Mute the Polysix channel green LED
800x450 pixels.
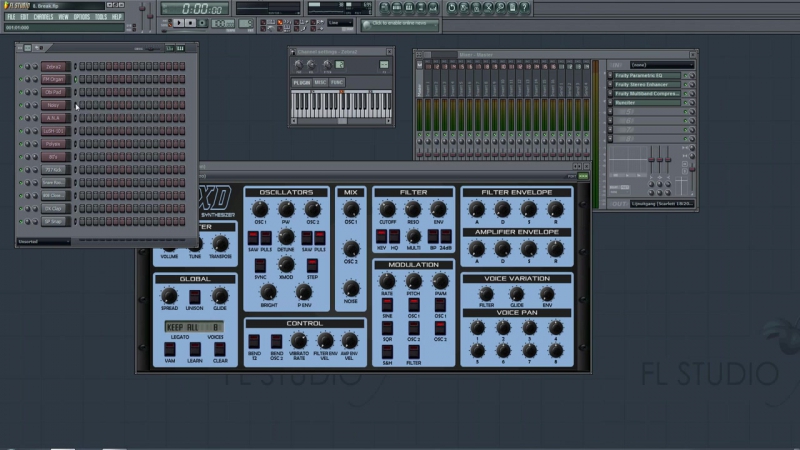coord(21,144)
